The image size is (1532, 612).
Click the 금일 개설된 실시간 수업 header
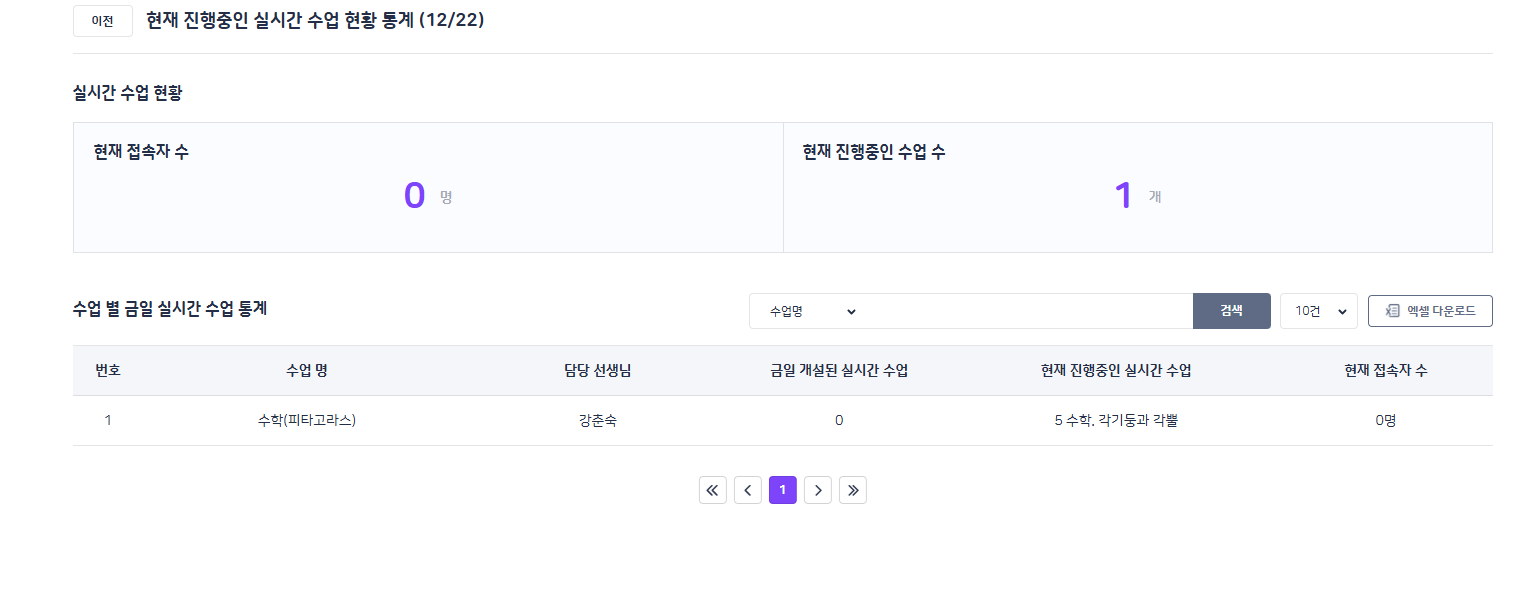coord(839,371)
